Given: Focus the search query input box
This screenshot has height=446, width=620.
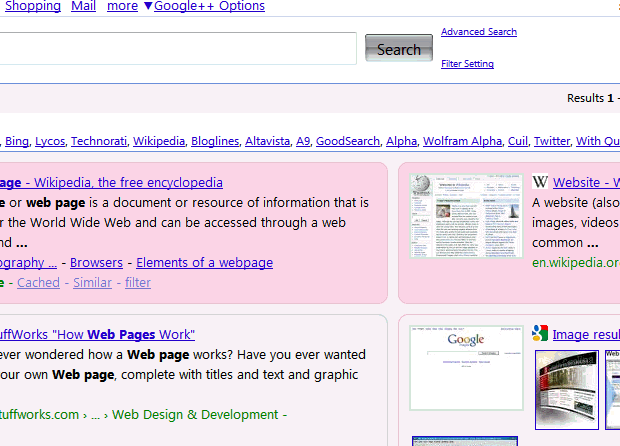Looking at the screenshot, I should [178, 48].
